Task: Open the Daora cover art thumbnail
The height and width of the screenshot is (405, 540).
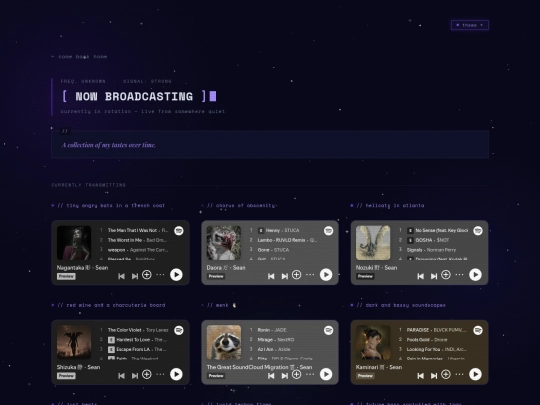Action: click(x=224, y=243)
